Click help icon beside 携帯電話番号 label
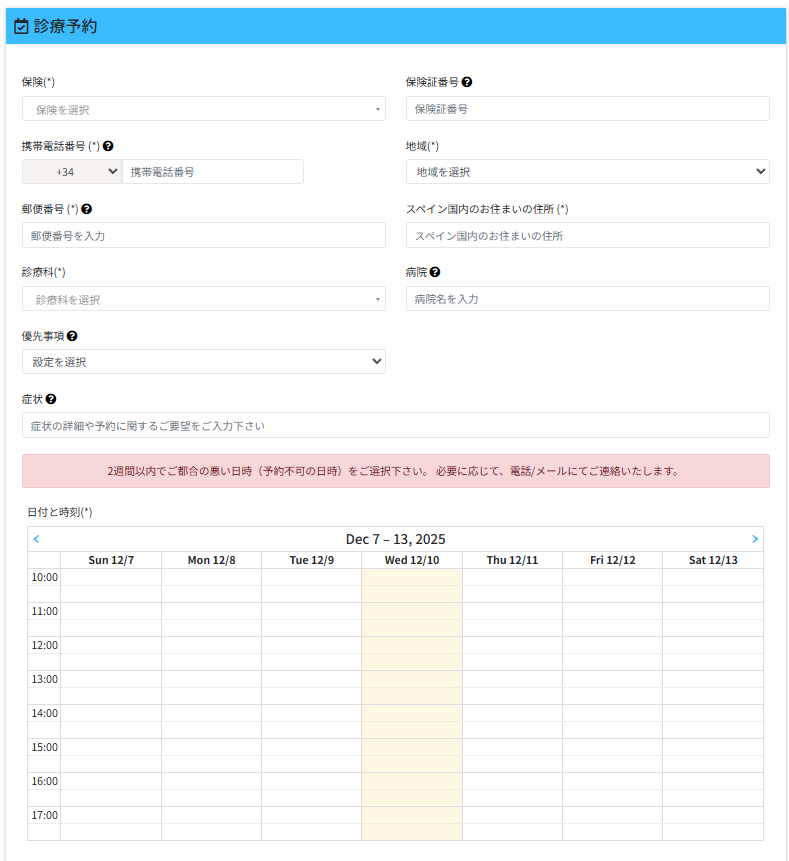This screenshot has height=861, width=789. click(108, 145)
